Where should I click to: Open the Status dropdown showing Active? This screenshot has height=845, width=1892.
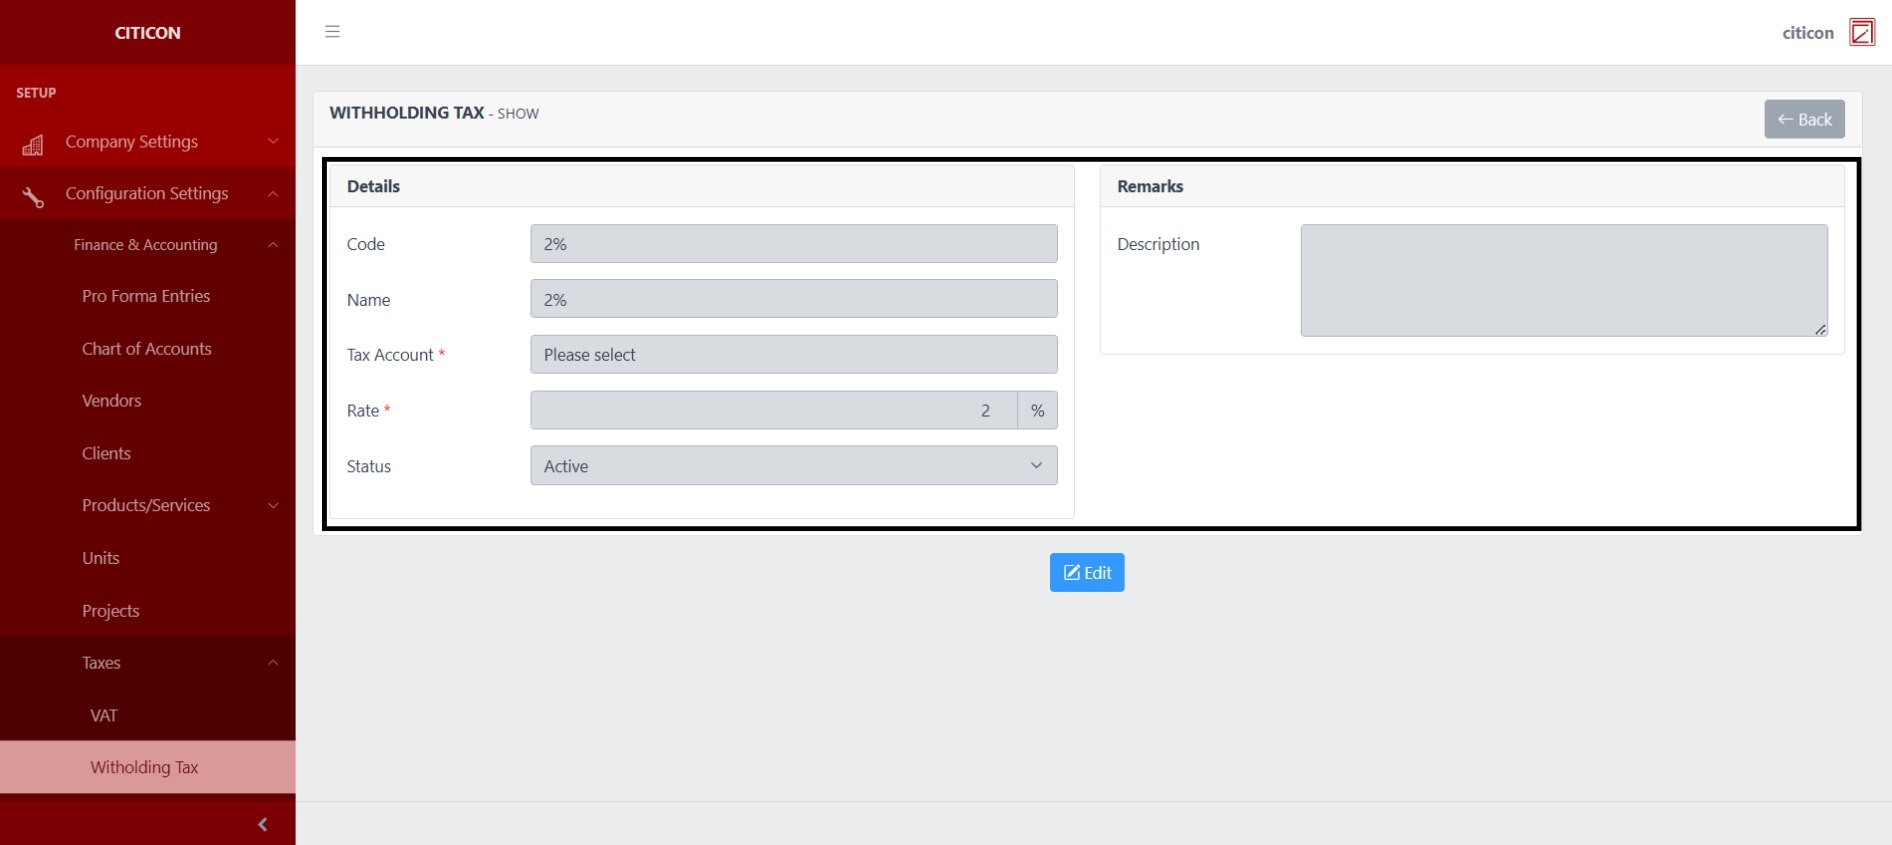click(x=793, y=466)
